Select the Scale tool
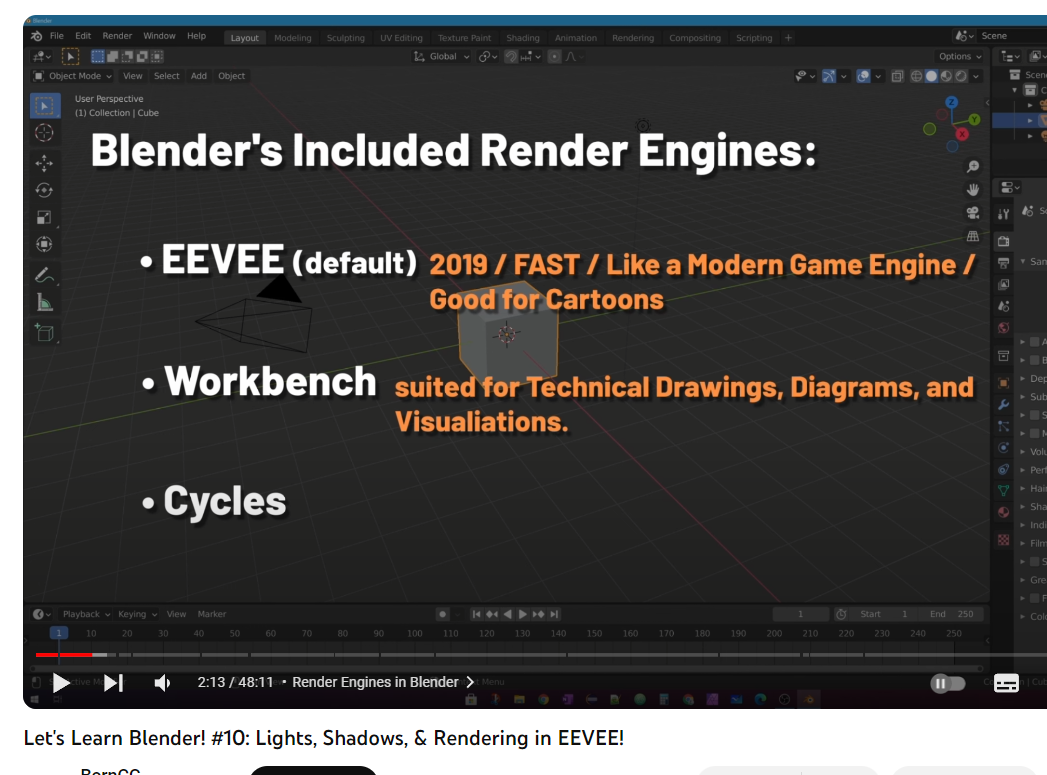This screenshot has width=1047, height=775. [x=45, y=218]
